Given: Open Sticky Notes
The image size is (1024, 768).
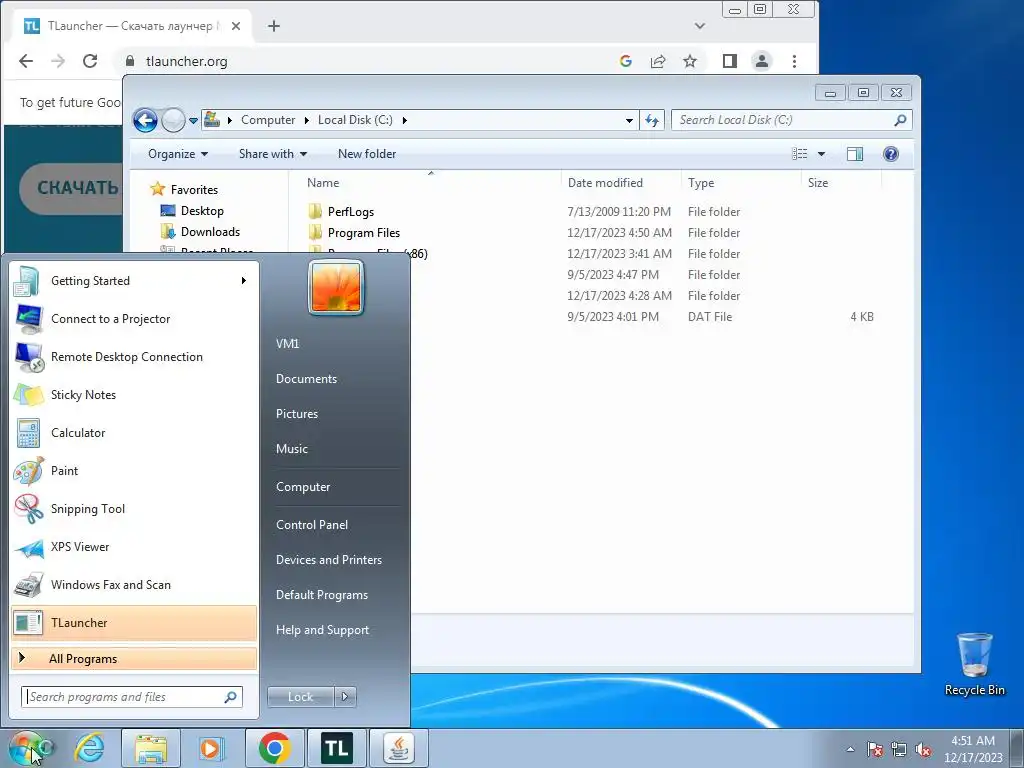Looking at the screenshot, I should [134, 394].
